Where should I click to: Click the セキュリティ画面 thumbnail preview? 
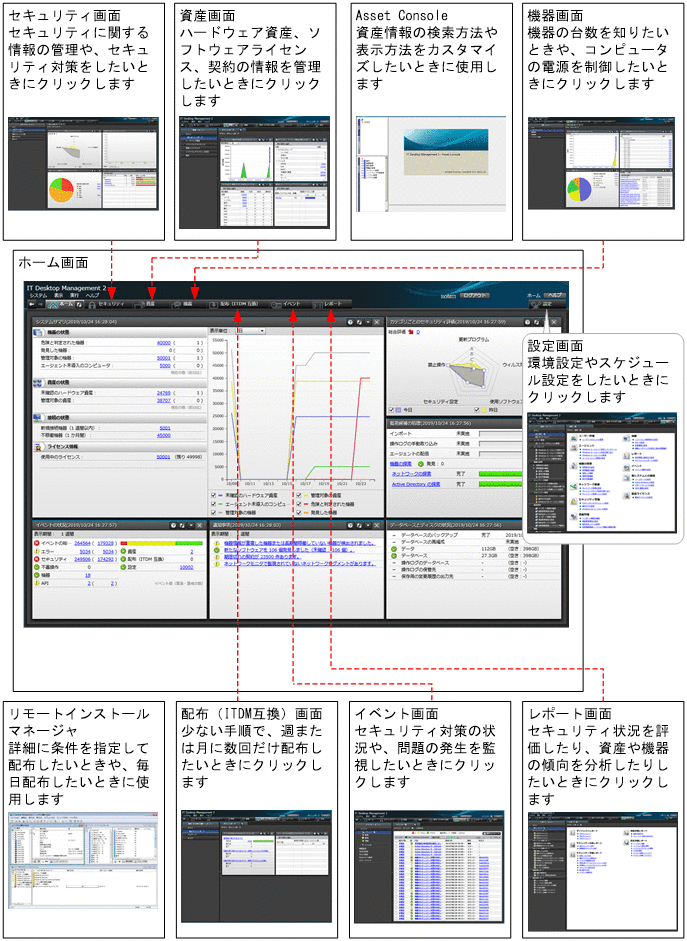[83, 163]
